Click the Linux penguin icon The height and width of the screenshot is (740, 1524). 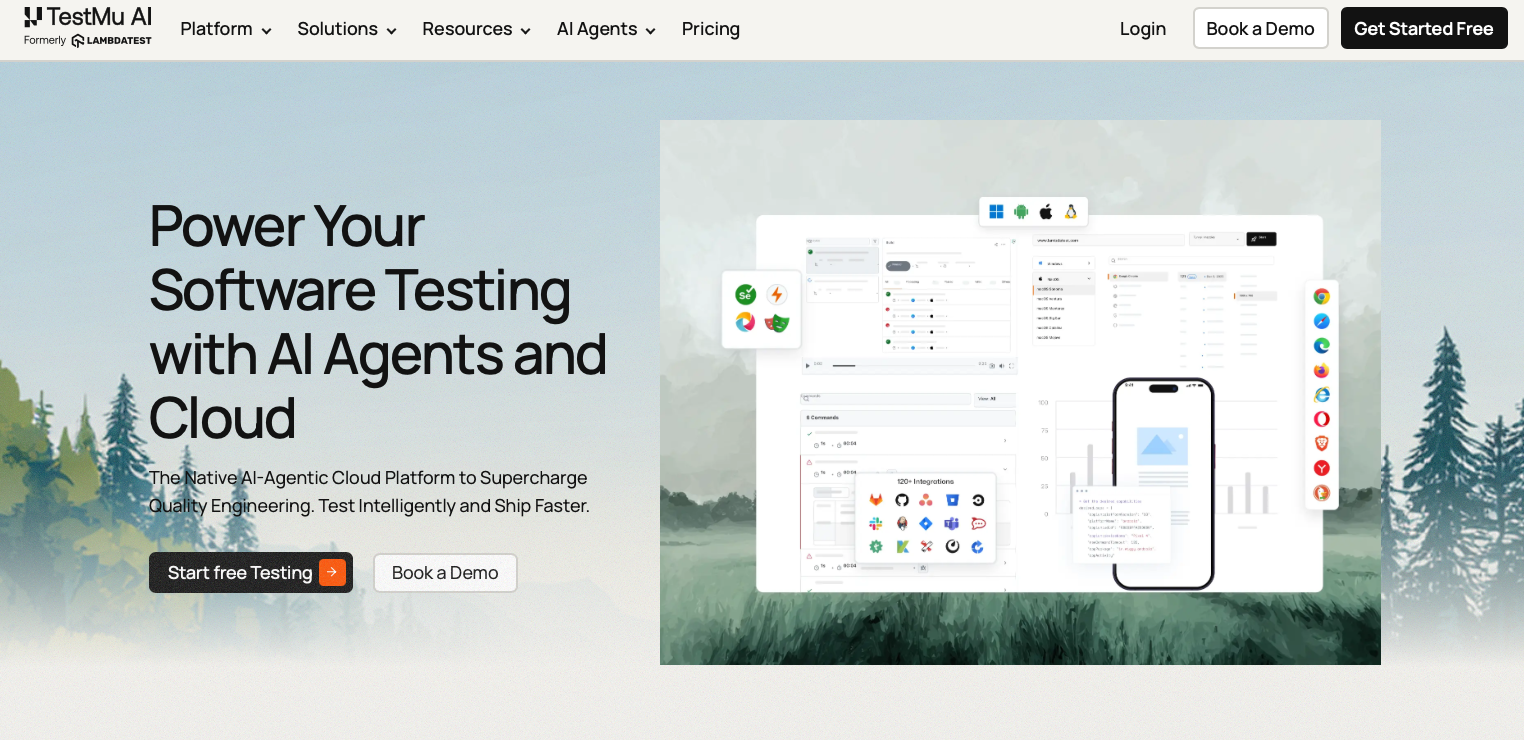(x=1070, y=211)
